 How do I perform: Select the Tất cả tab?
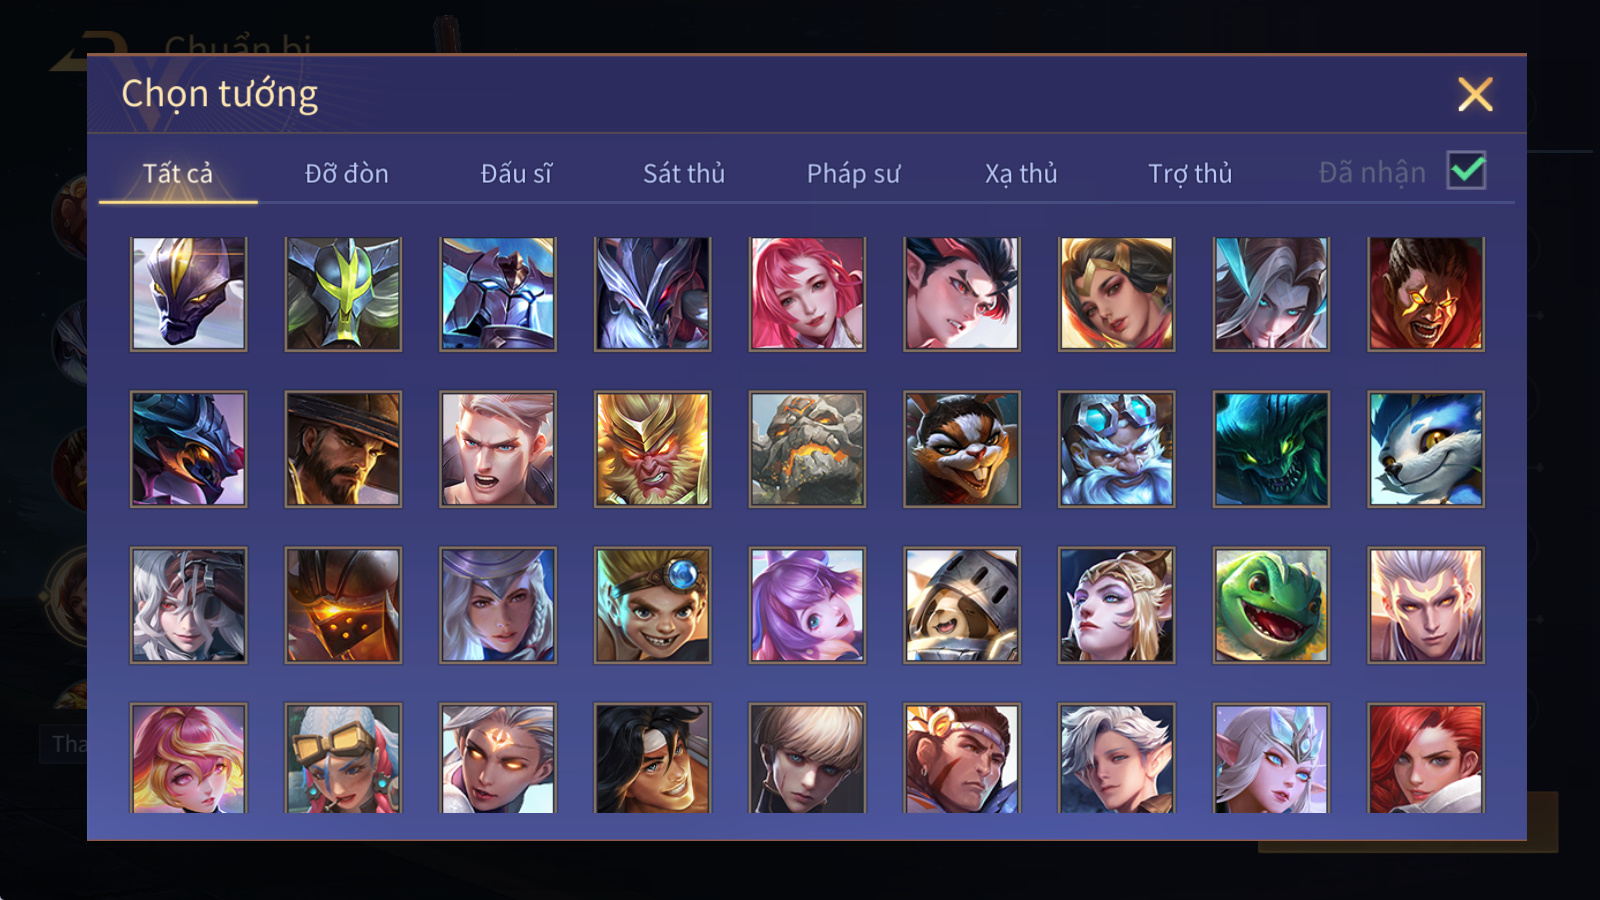(x=178, y=173)
